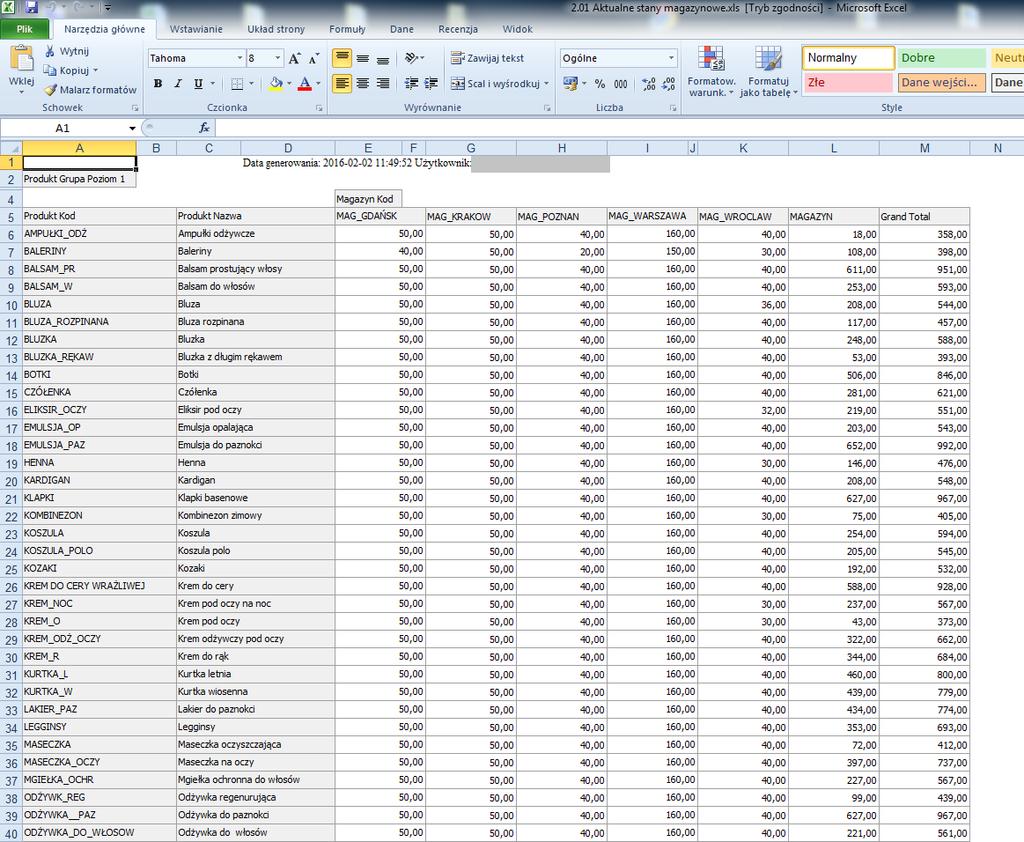The height and width of the screenshot is (842, 1024).
Task: Open Wyrównanie alignment dialog launcher
Action: point(547,108)
